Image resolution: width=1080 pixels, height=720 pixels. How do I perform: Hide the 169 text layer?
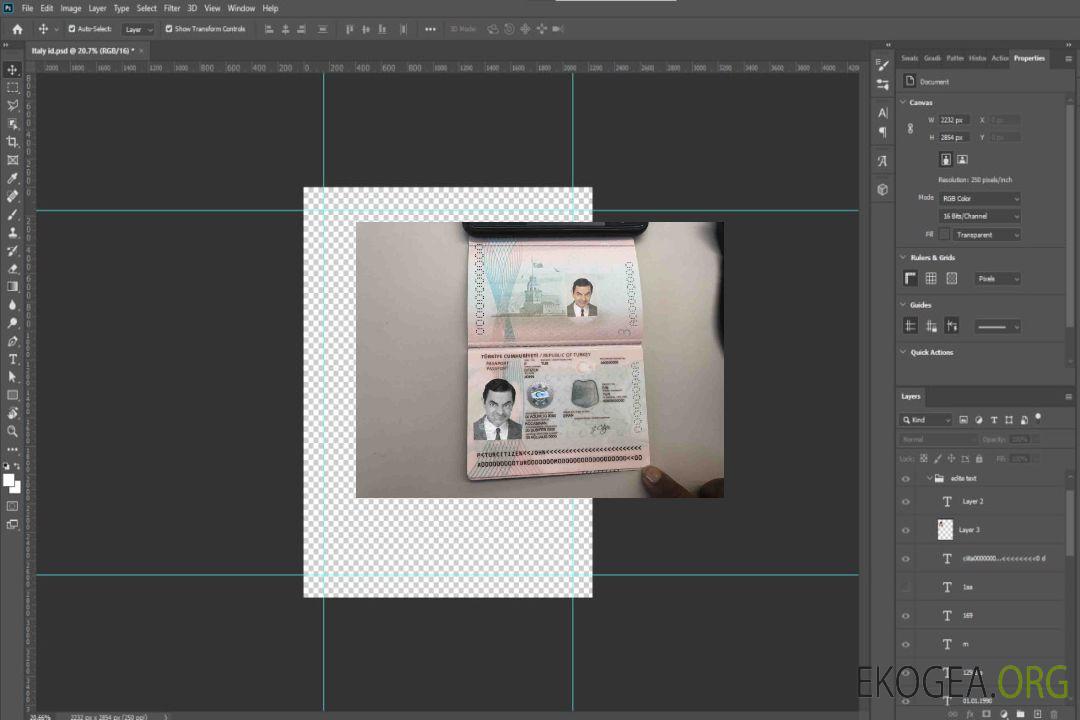click(906, 616)
